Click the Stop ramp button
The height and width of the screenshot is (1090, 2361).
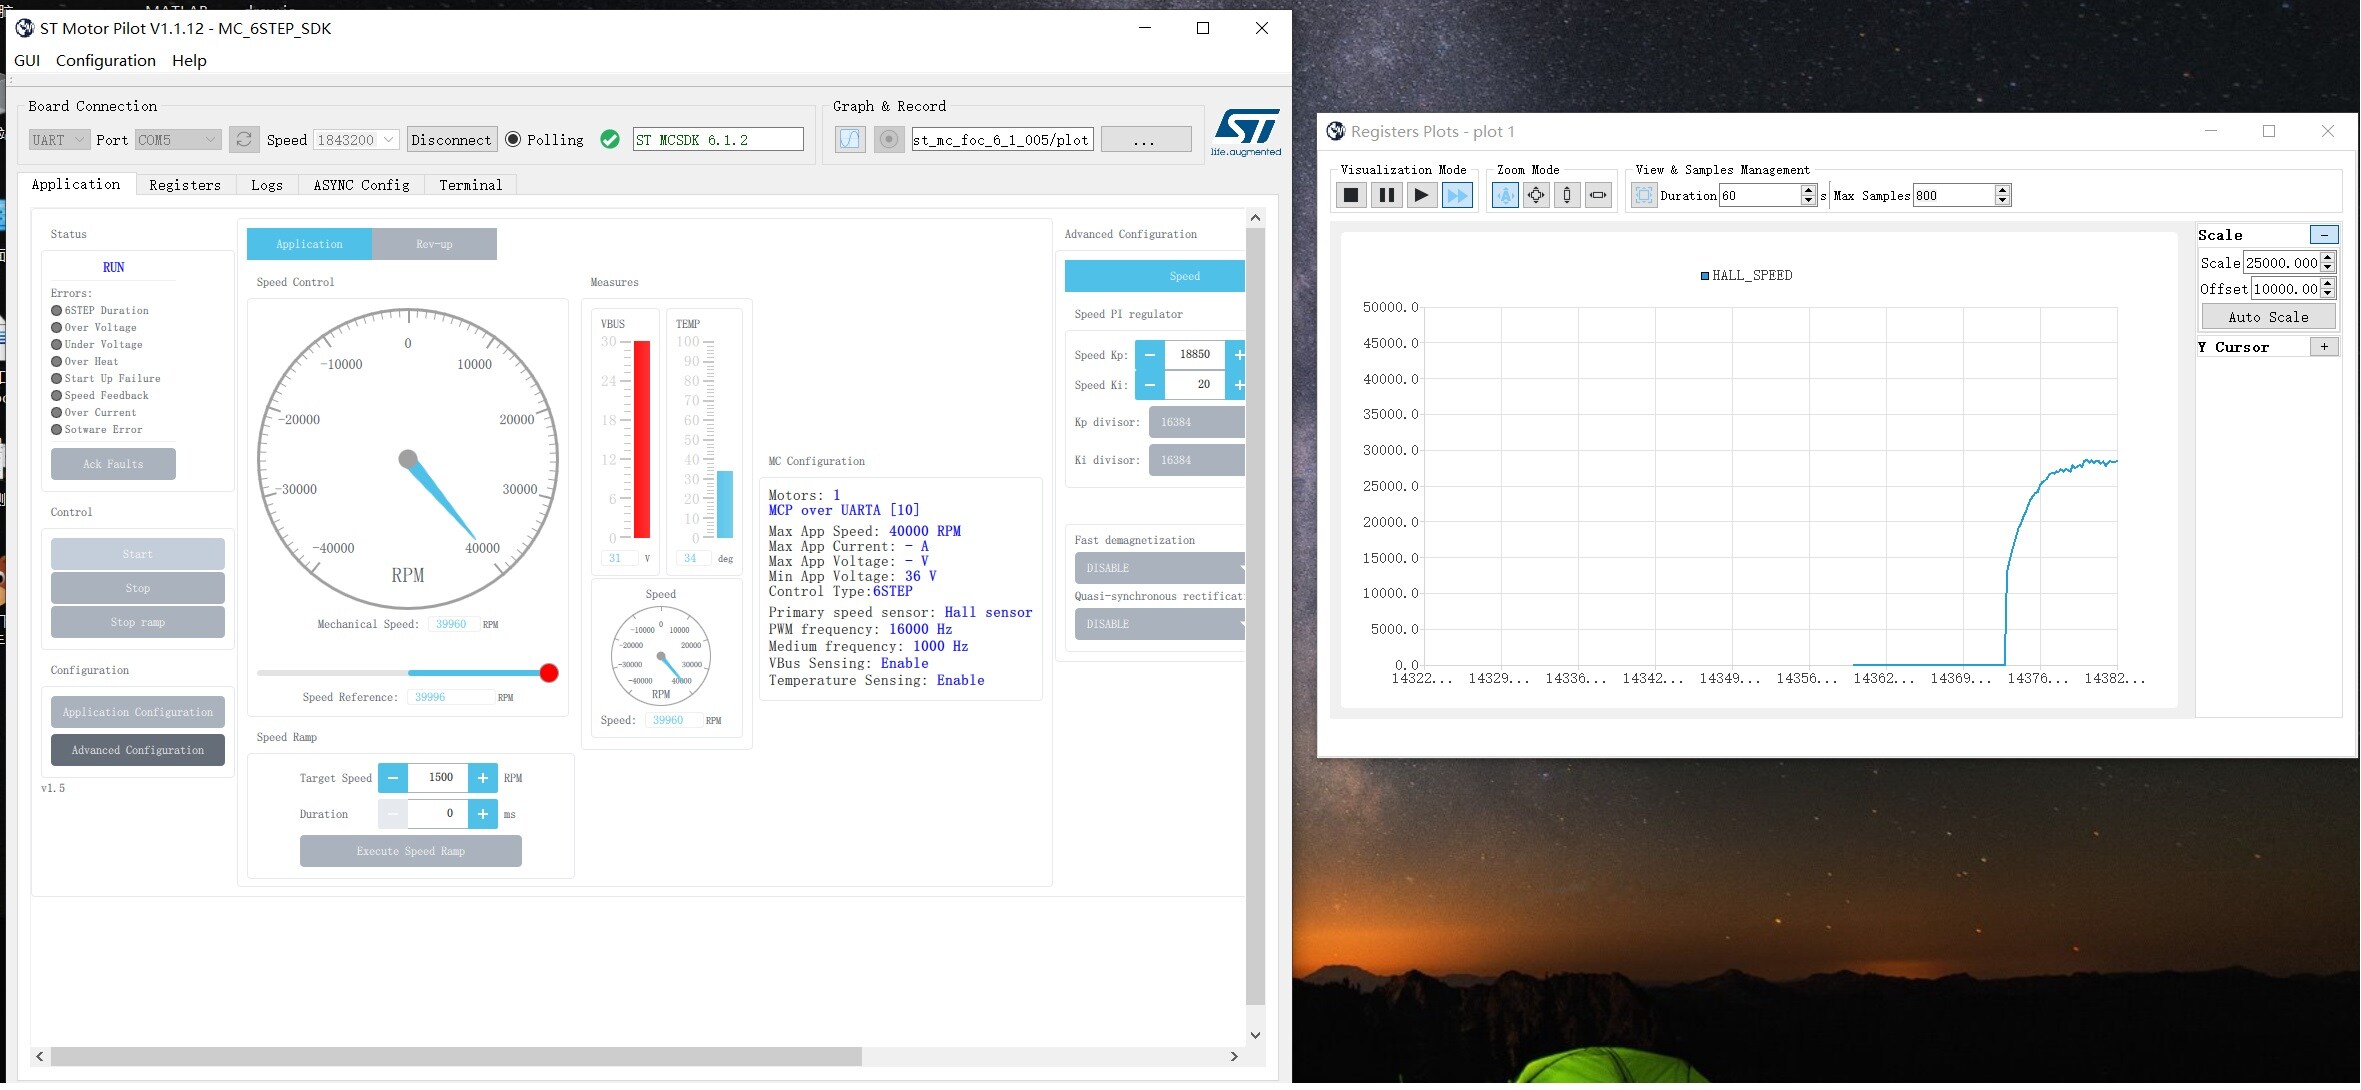click(138, 622)
